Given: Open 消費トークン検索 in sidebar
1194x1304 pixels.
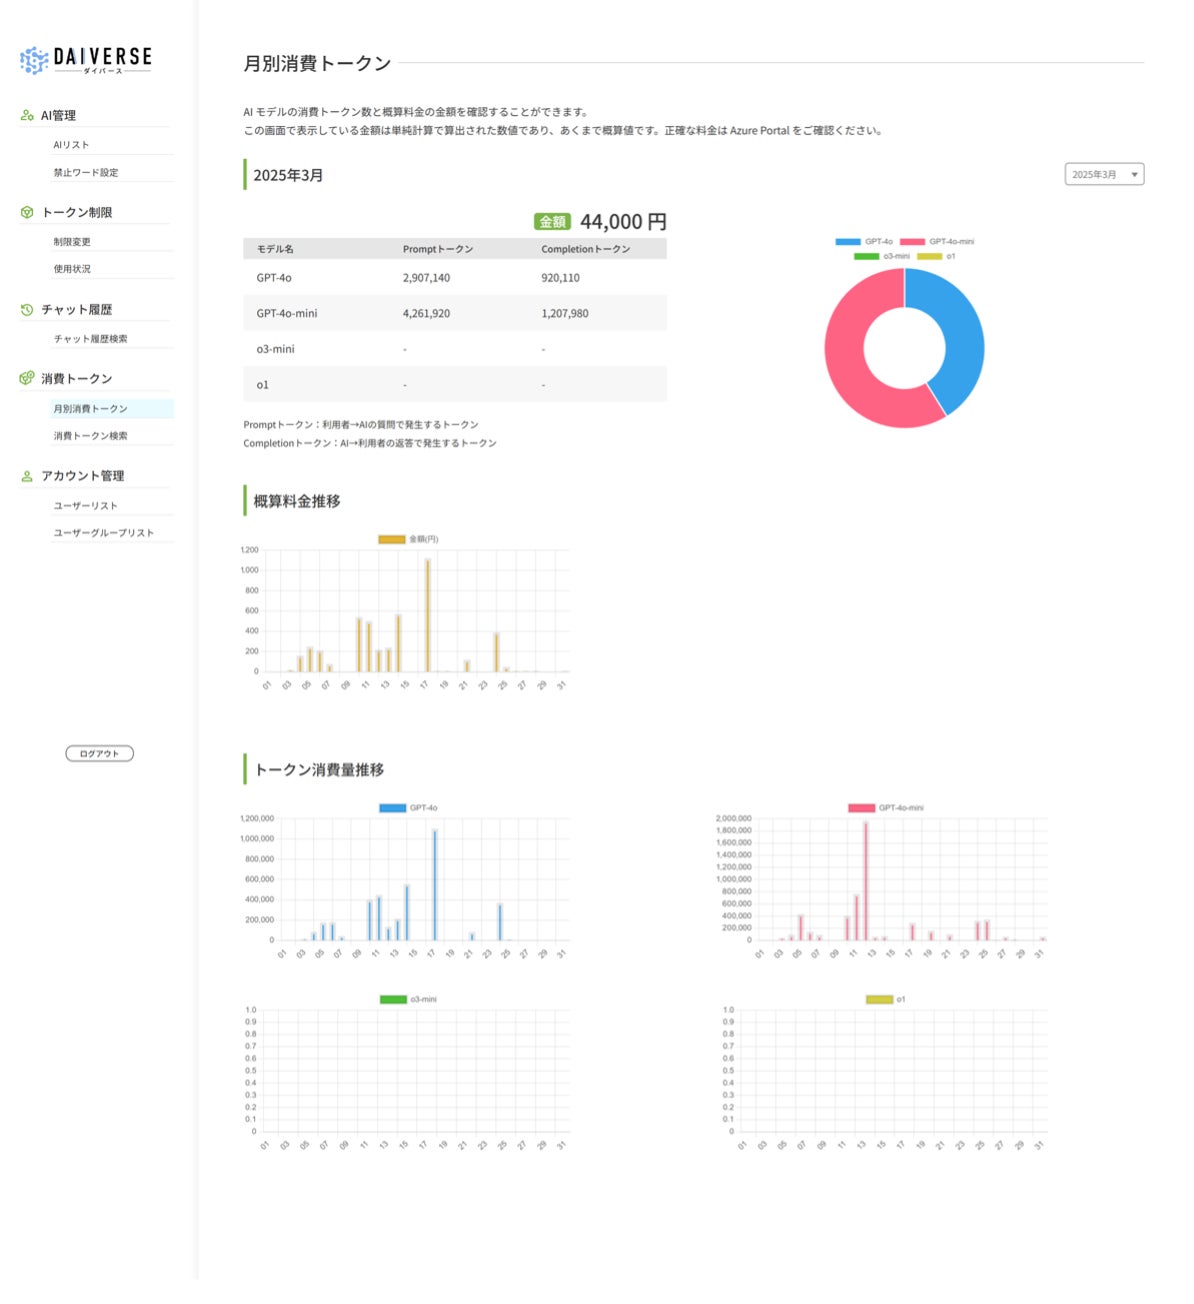Looking at the screenshot, I should [x=90, y=436].
